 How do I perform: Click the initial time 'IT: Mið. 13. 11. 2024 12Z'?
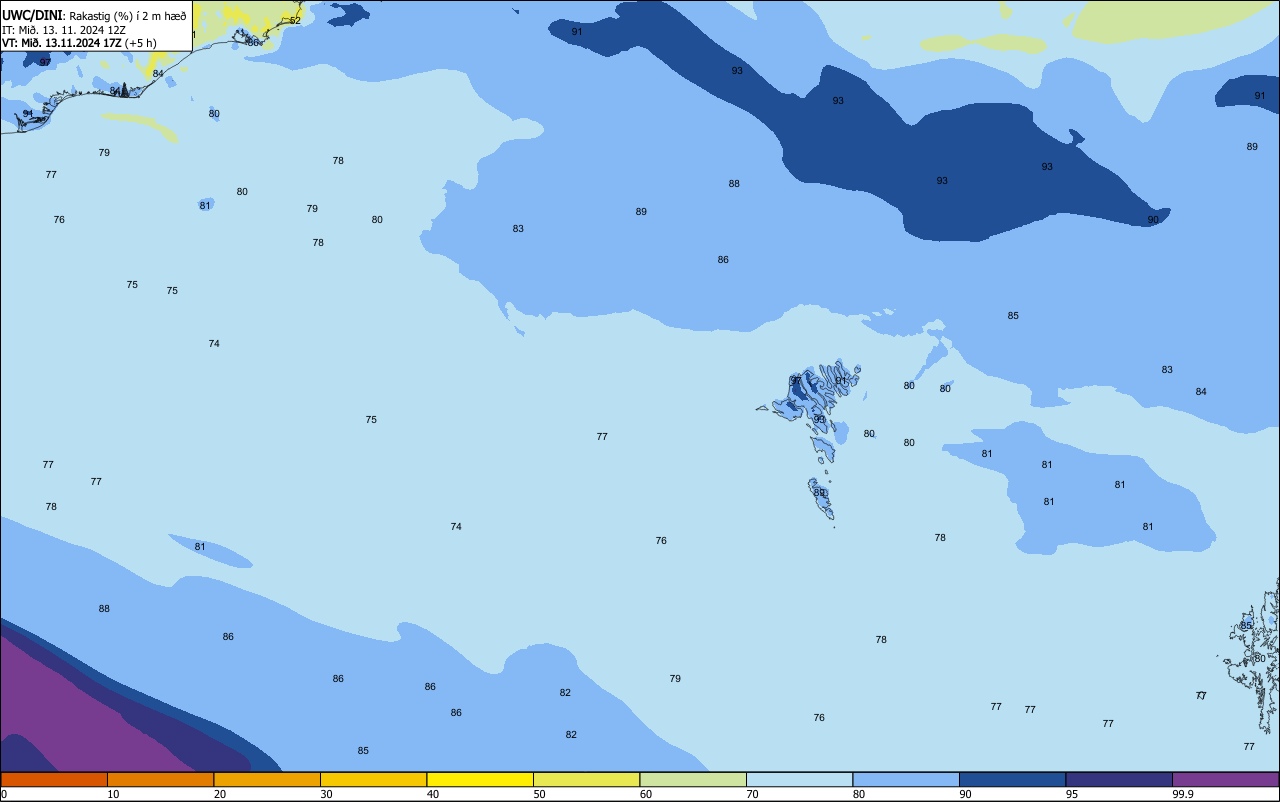(64, 30)
